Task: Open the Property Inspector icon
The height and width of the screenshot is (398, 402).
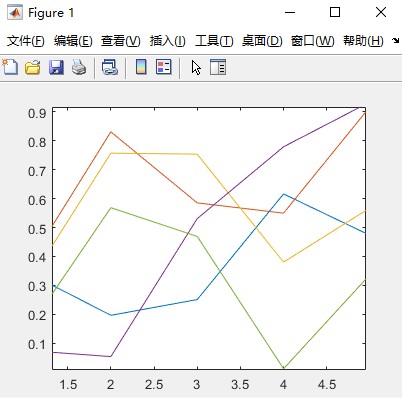Action: (218, 67)
